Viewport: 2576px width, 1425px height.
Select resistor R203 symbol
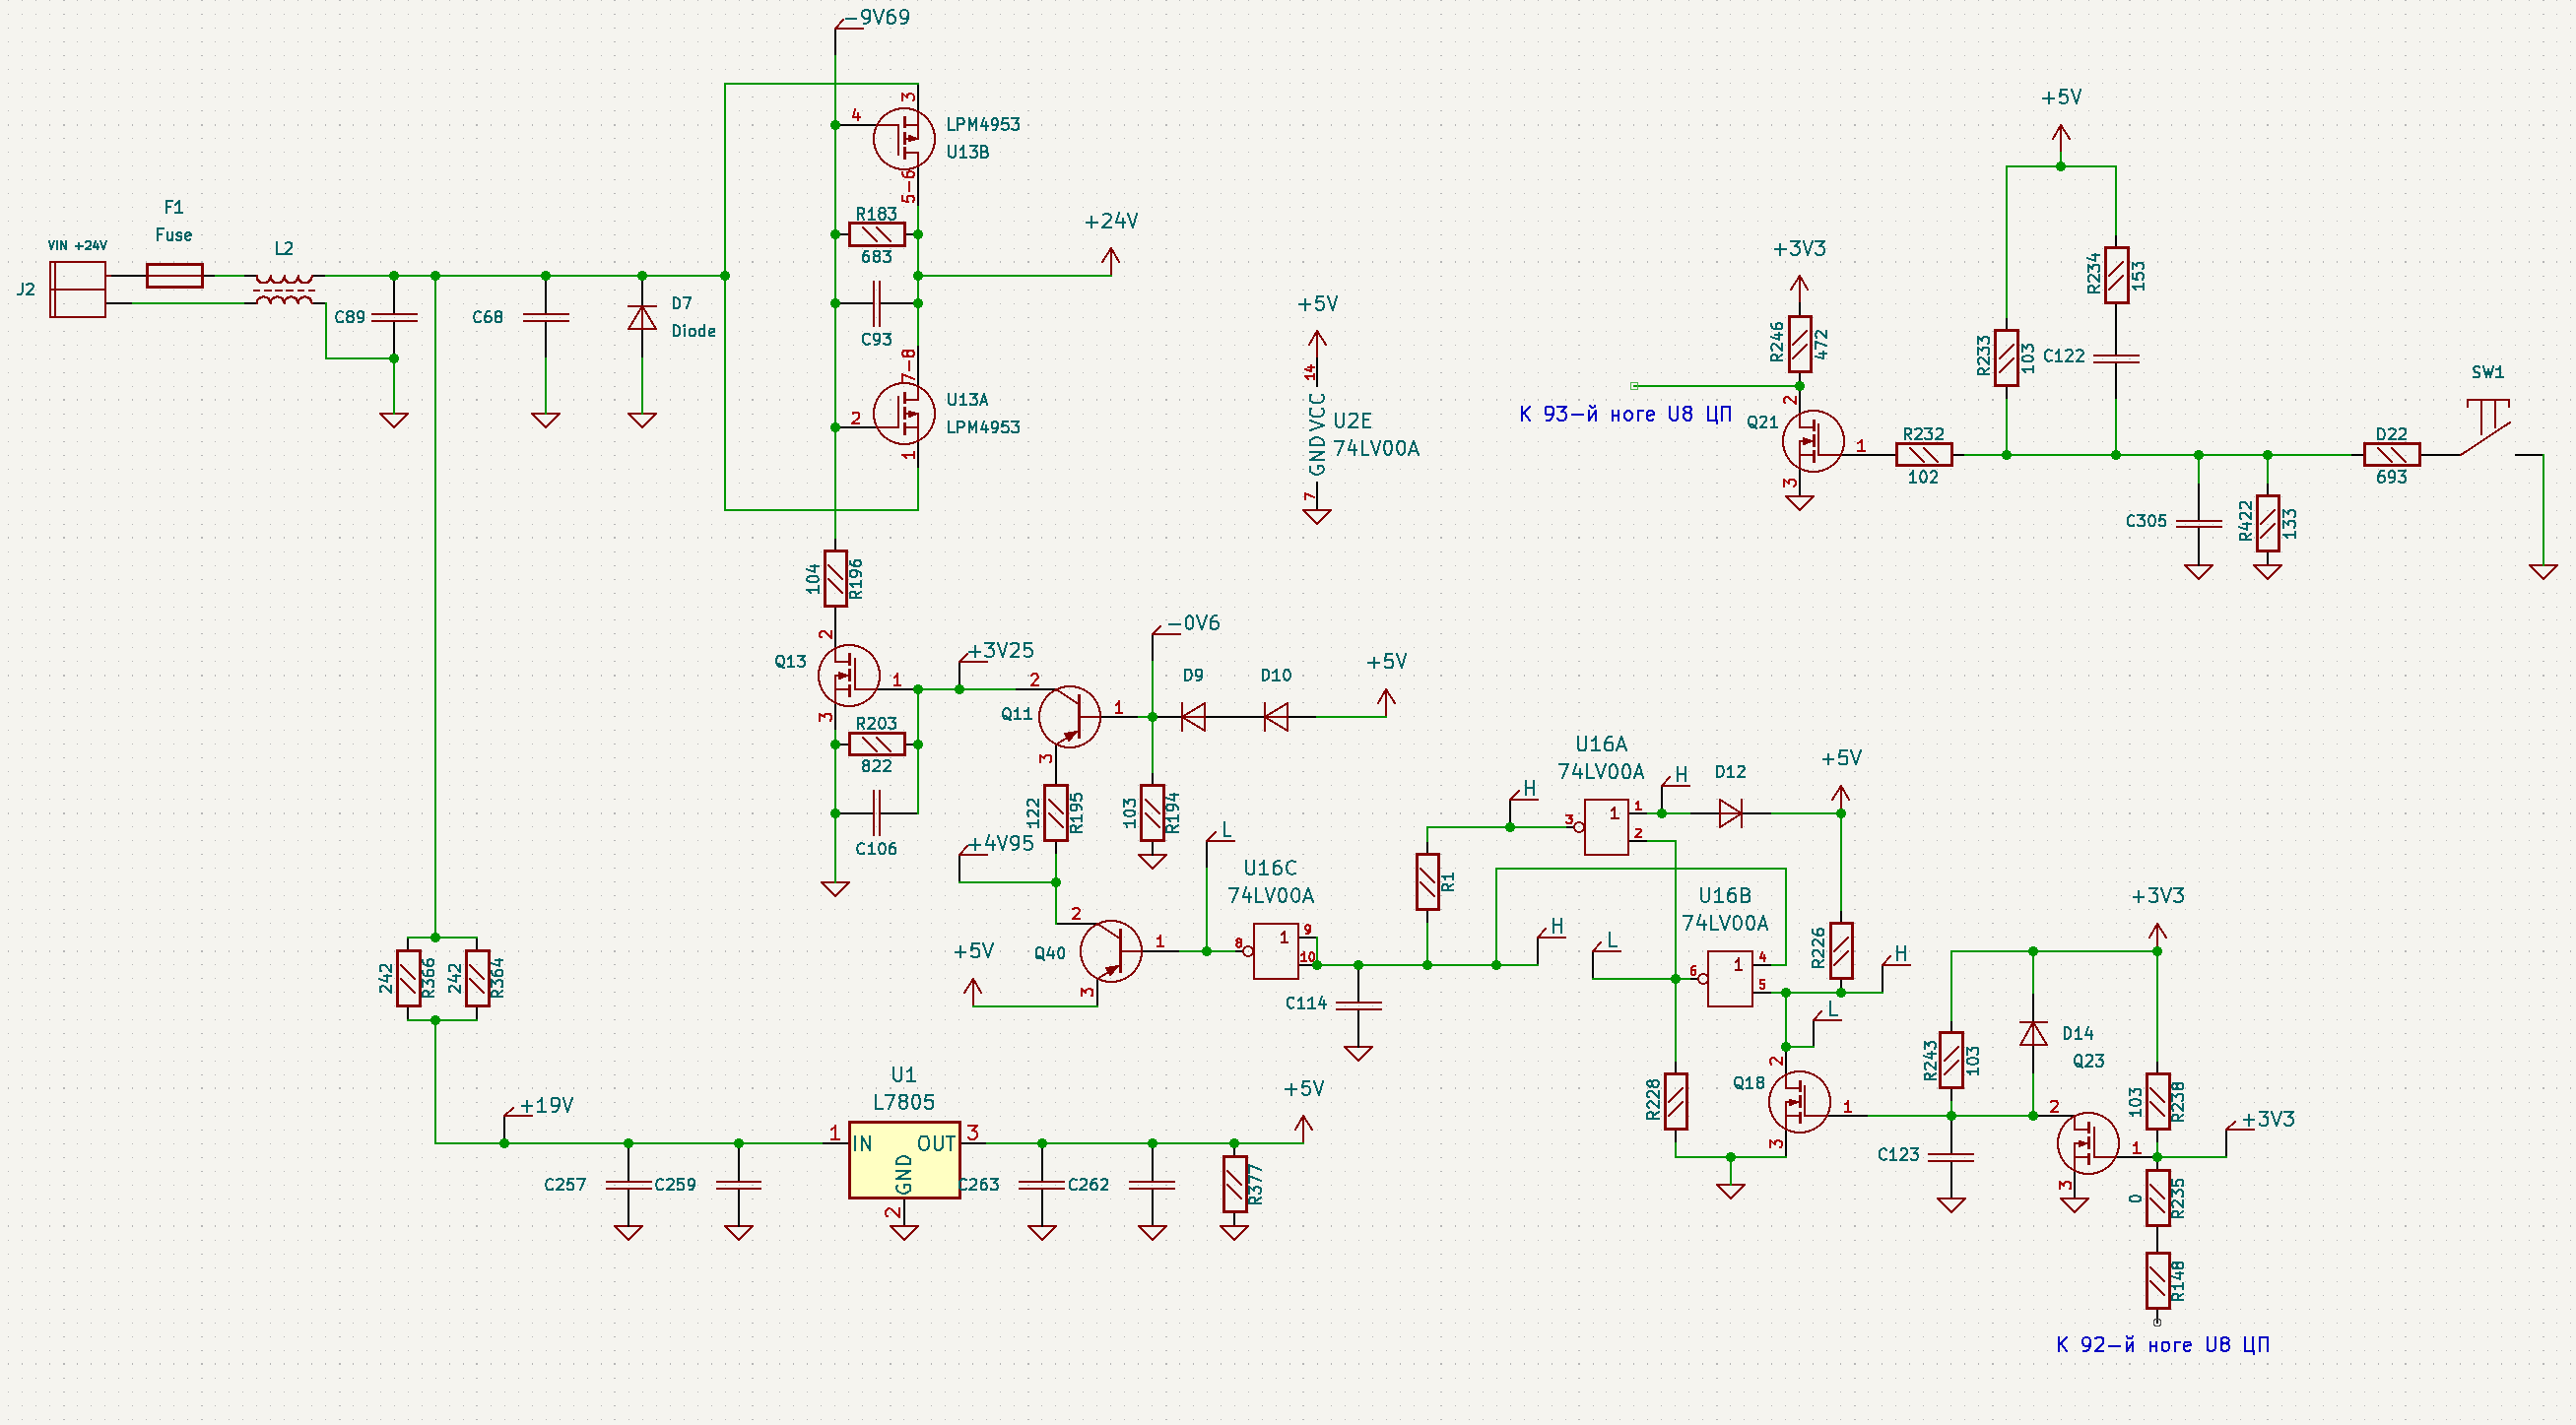coord(876,744)
